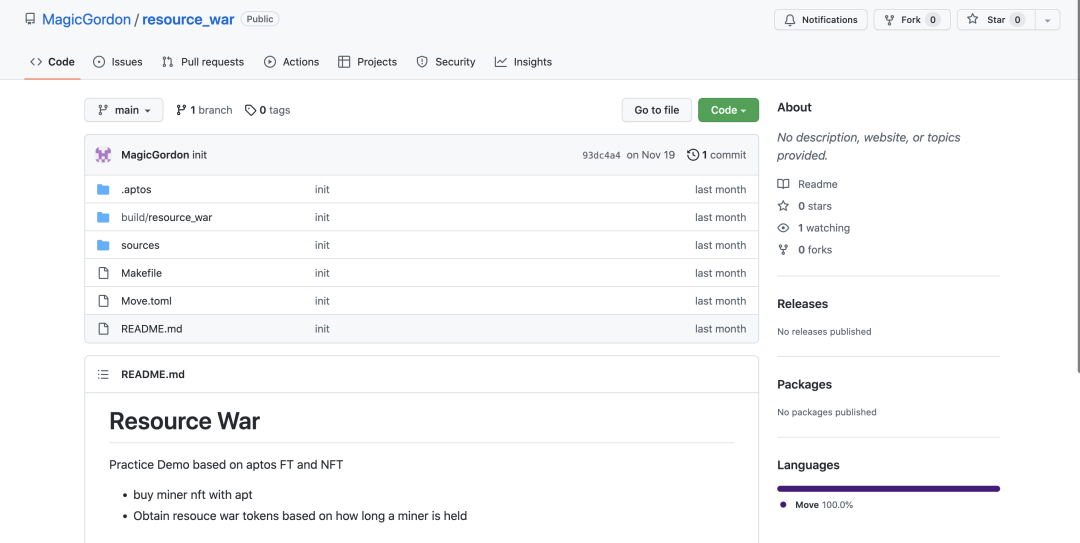Image resolution: width=1080 pixels, height=543 pixels.
Task: Open the commit 93dc4a4 link
Action: [601, 156]
